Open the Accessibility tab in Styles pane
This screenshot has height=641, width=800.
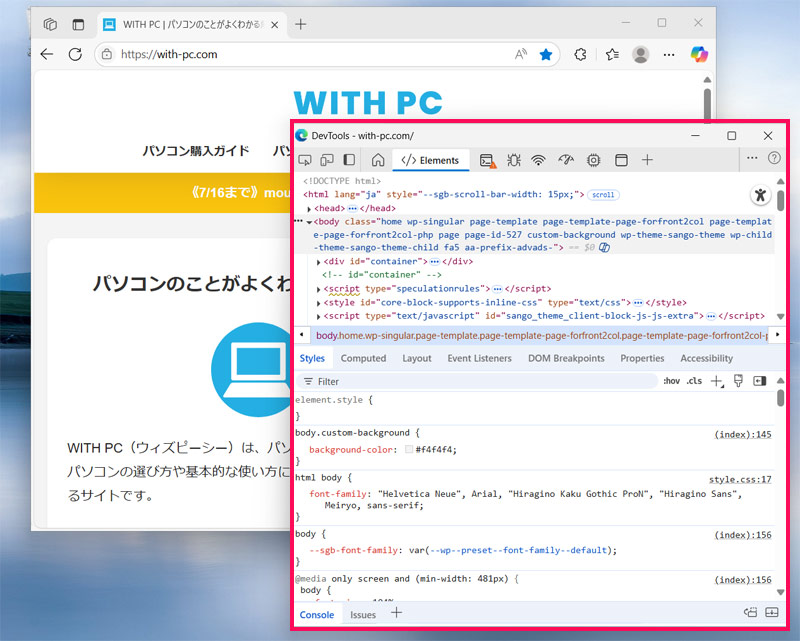point(707,358)
